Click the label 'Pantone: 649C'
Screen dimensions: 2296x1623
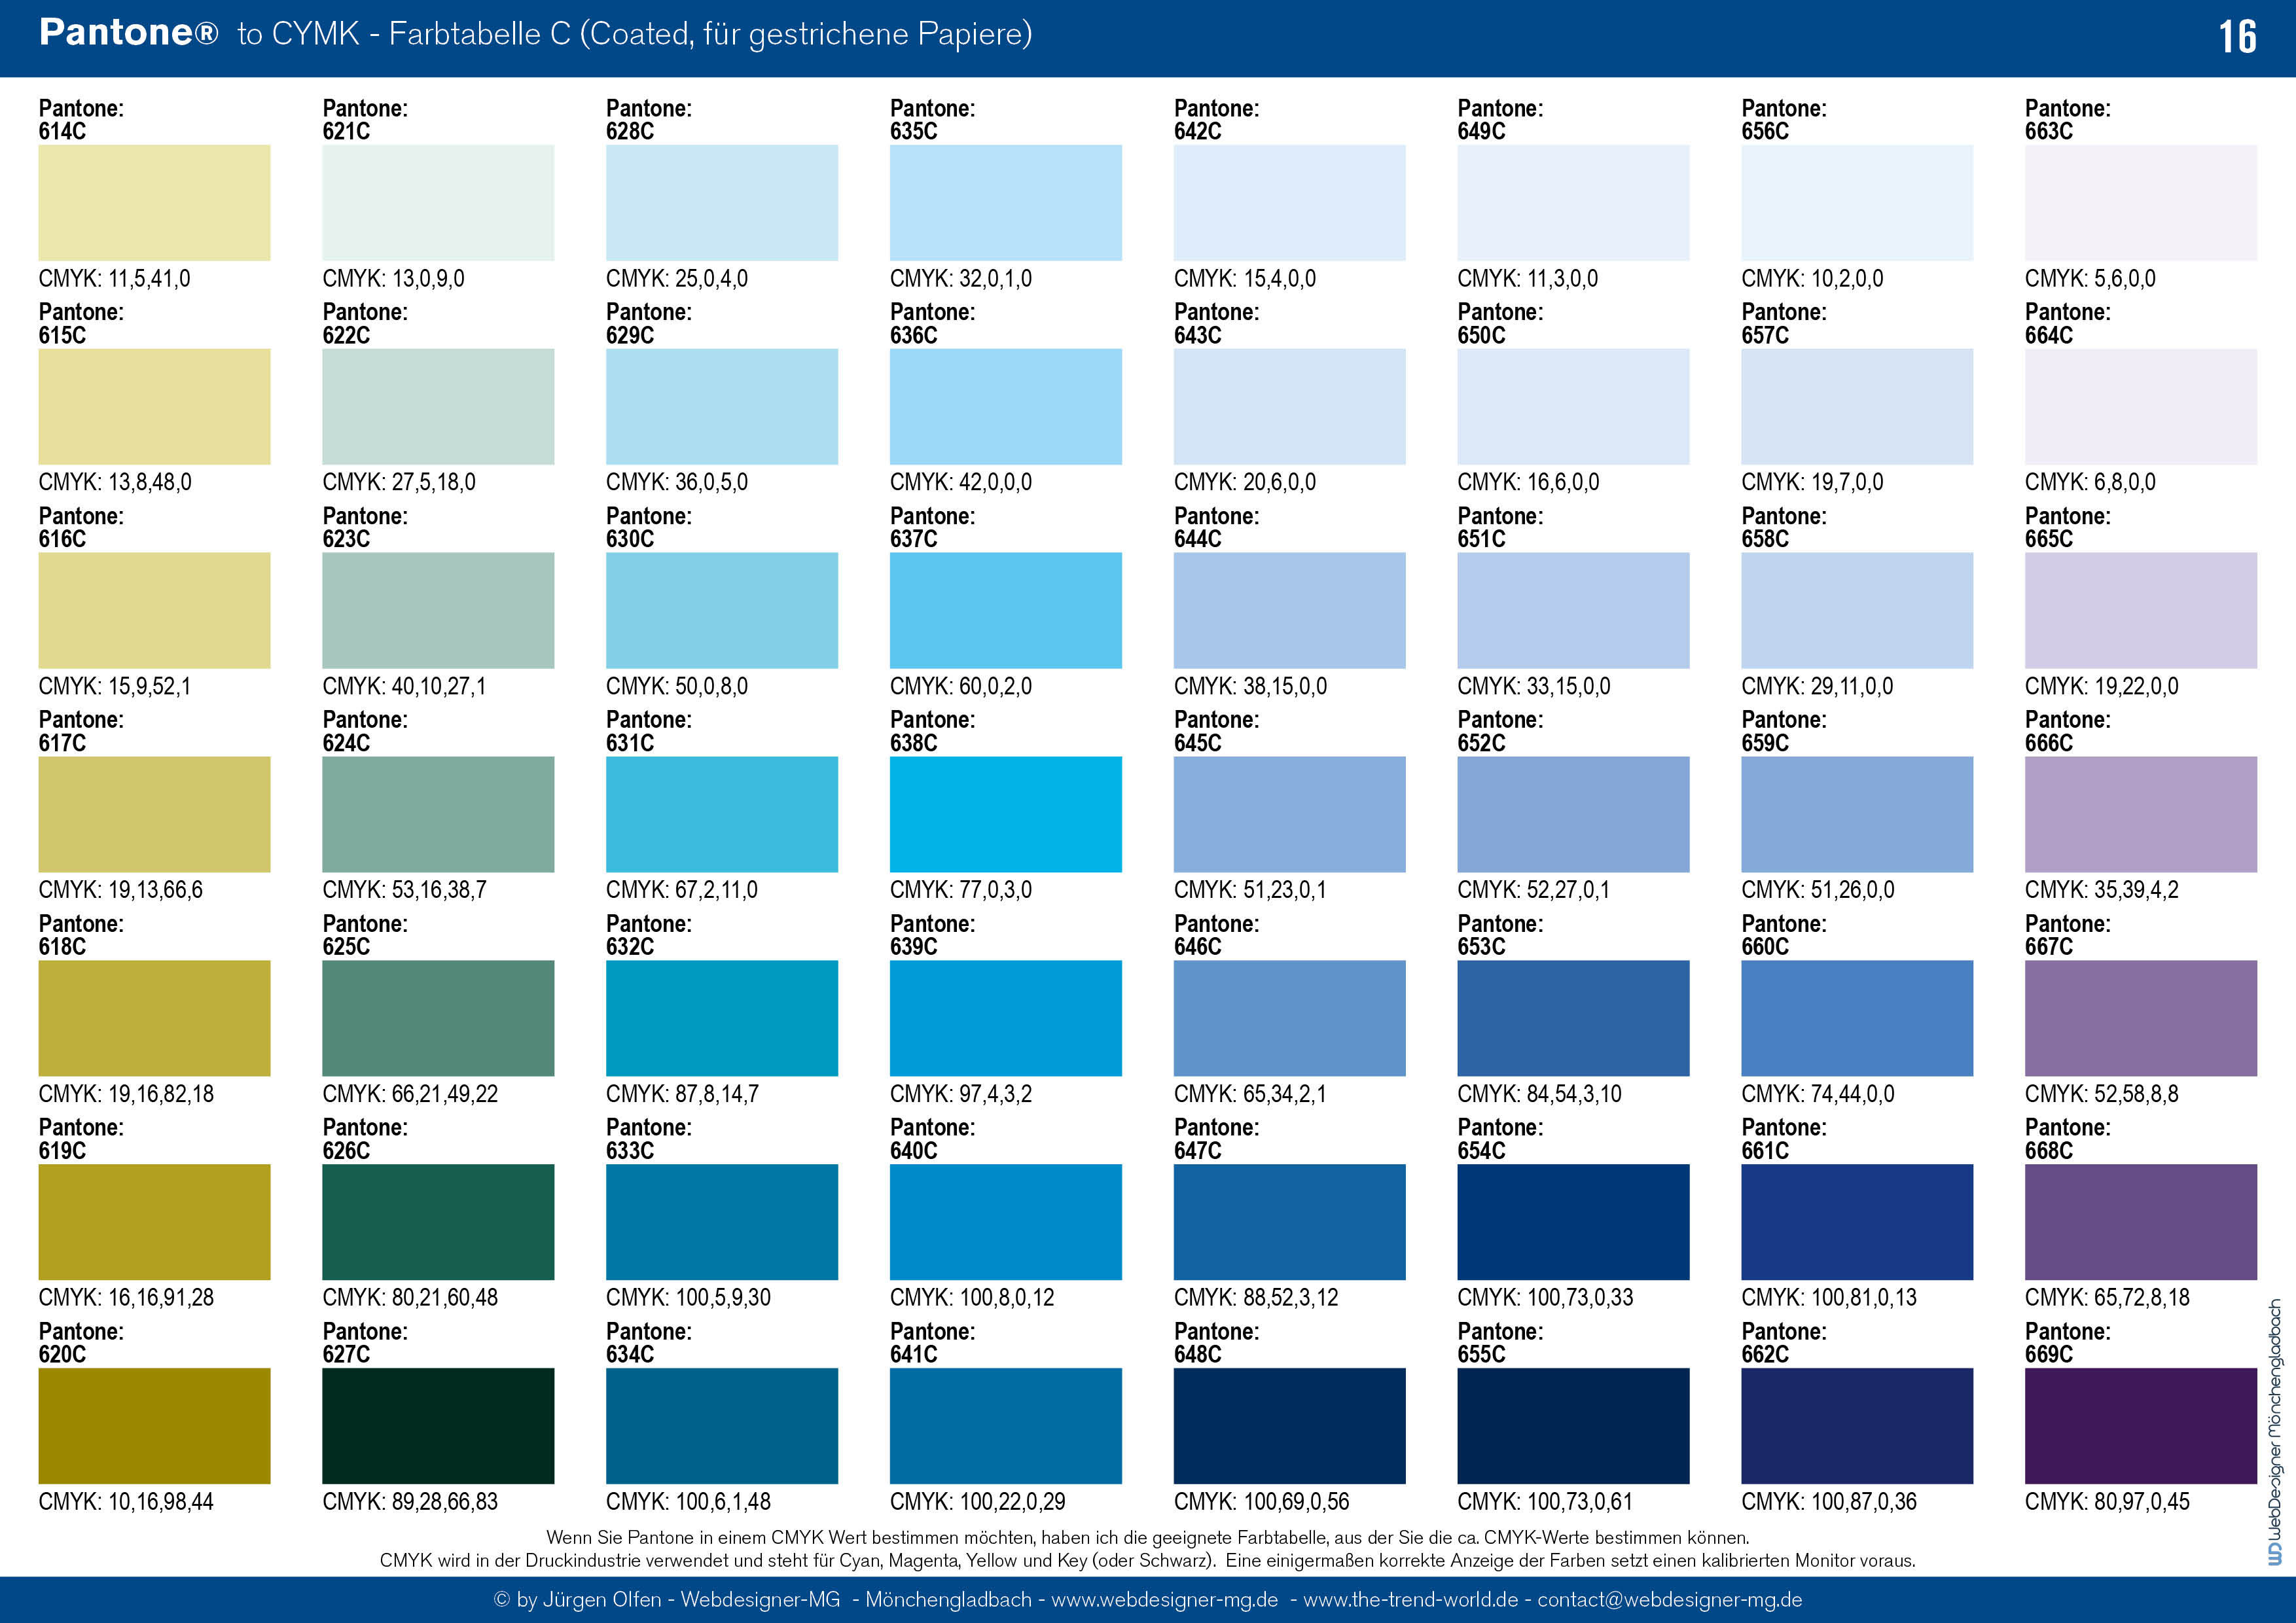pos(1500,120)
